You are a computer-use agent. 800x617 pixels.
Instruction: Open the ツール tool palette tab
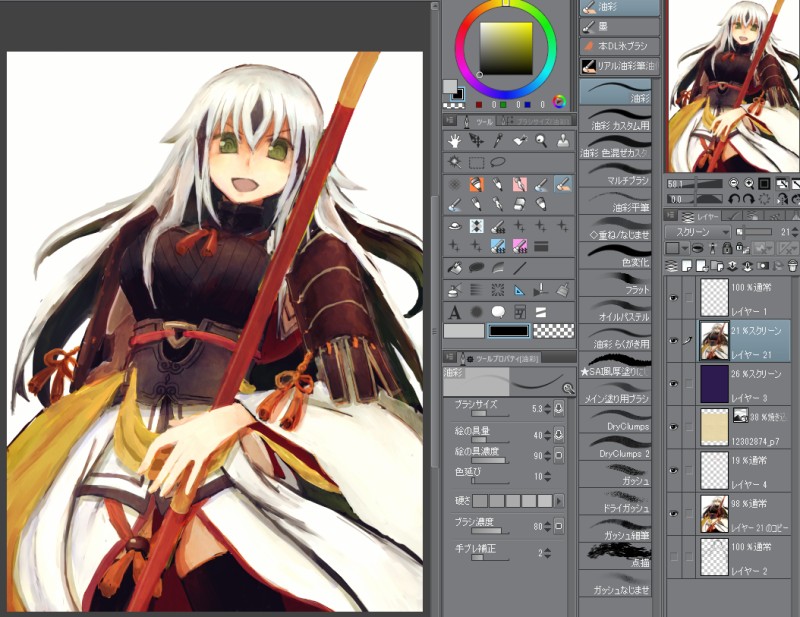click(478, 121)
